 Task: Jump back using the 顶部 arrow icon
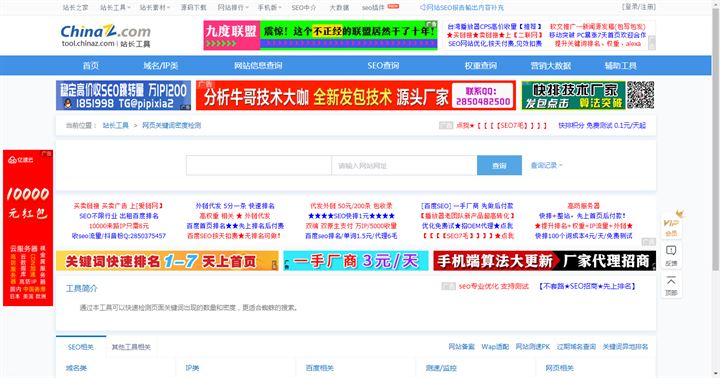click(x=671, y=286)
